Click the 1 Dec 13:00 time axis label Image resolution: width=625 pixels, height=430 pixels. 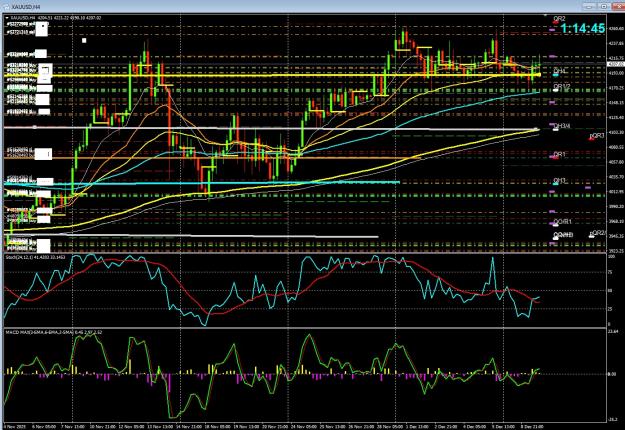click(417, 427)
